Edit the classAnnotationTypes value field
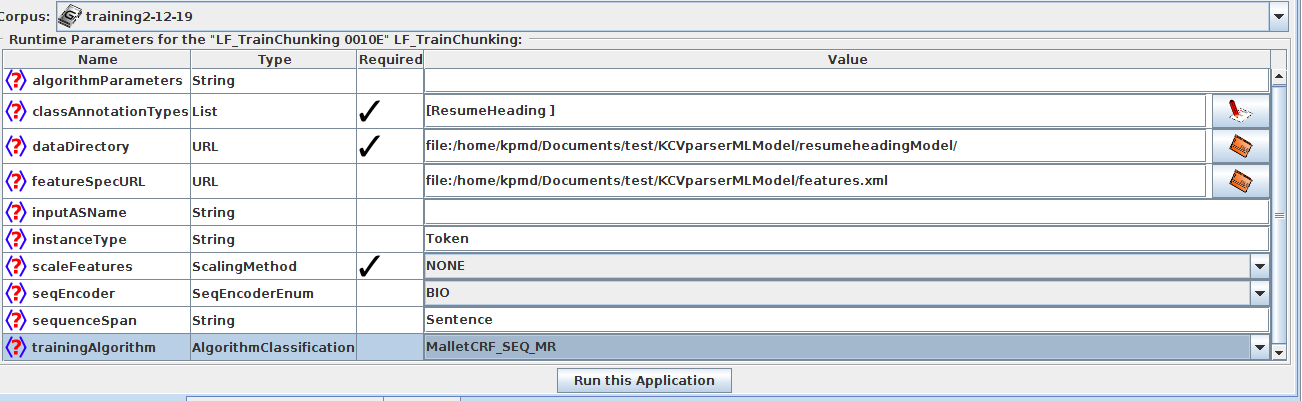This screenshot has height=401, width=1302. click(814, 111)
